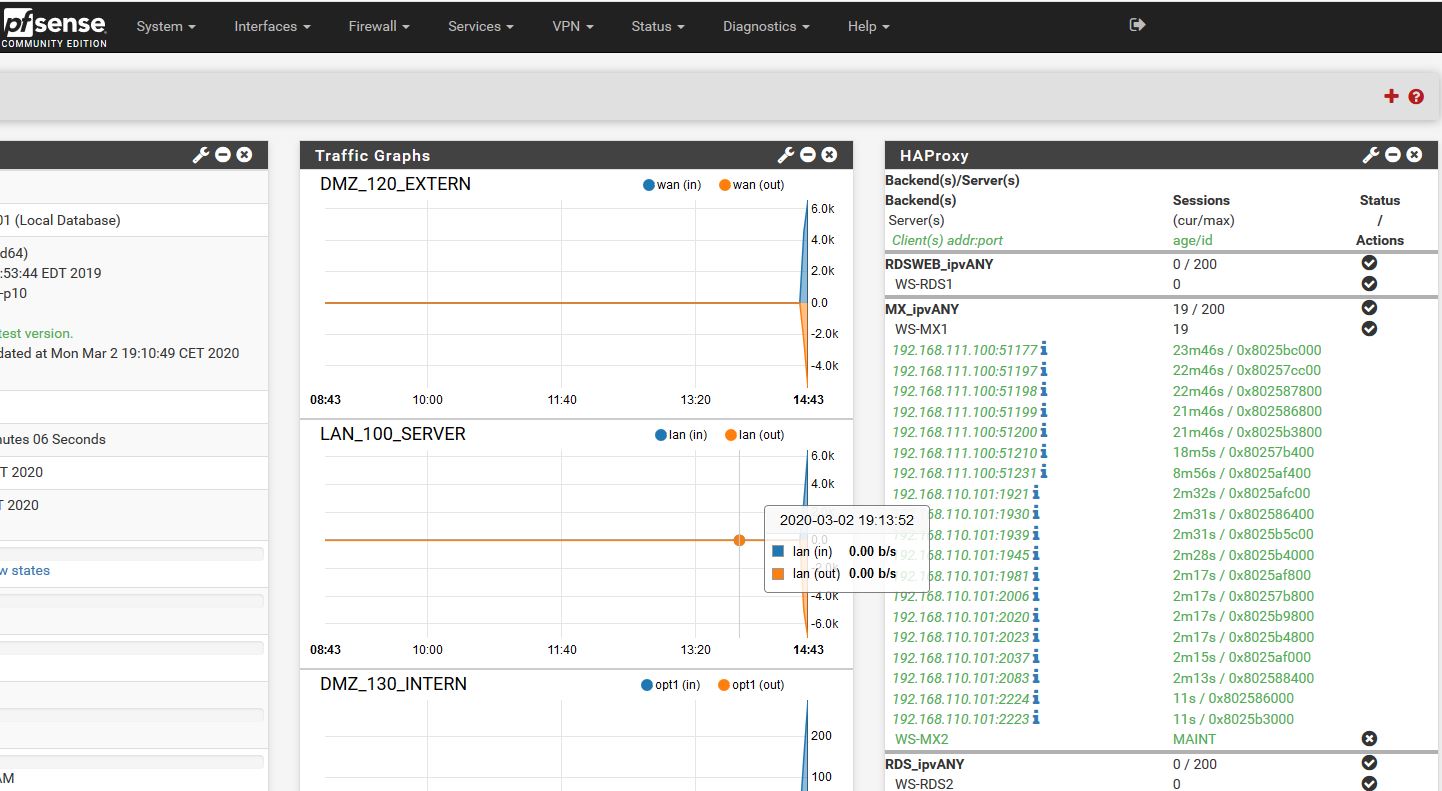Toggle lan (out) legend in LAN_100_SERVER graph
The image size is (1442, 791).
(755, 435)
